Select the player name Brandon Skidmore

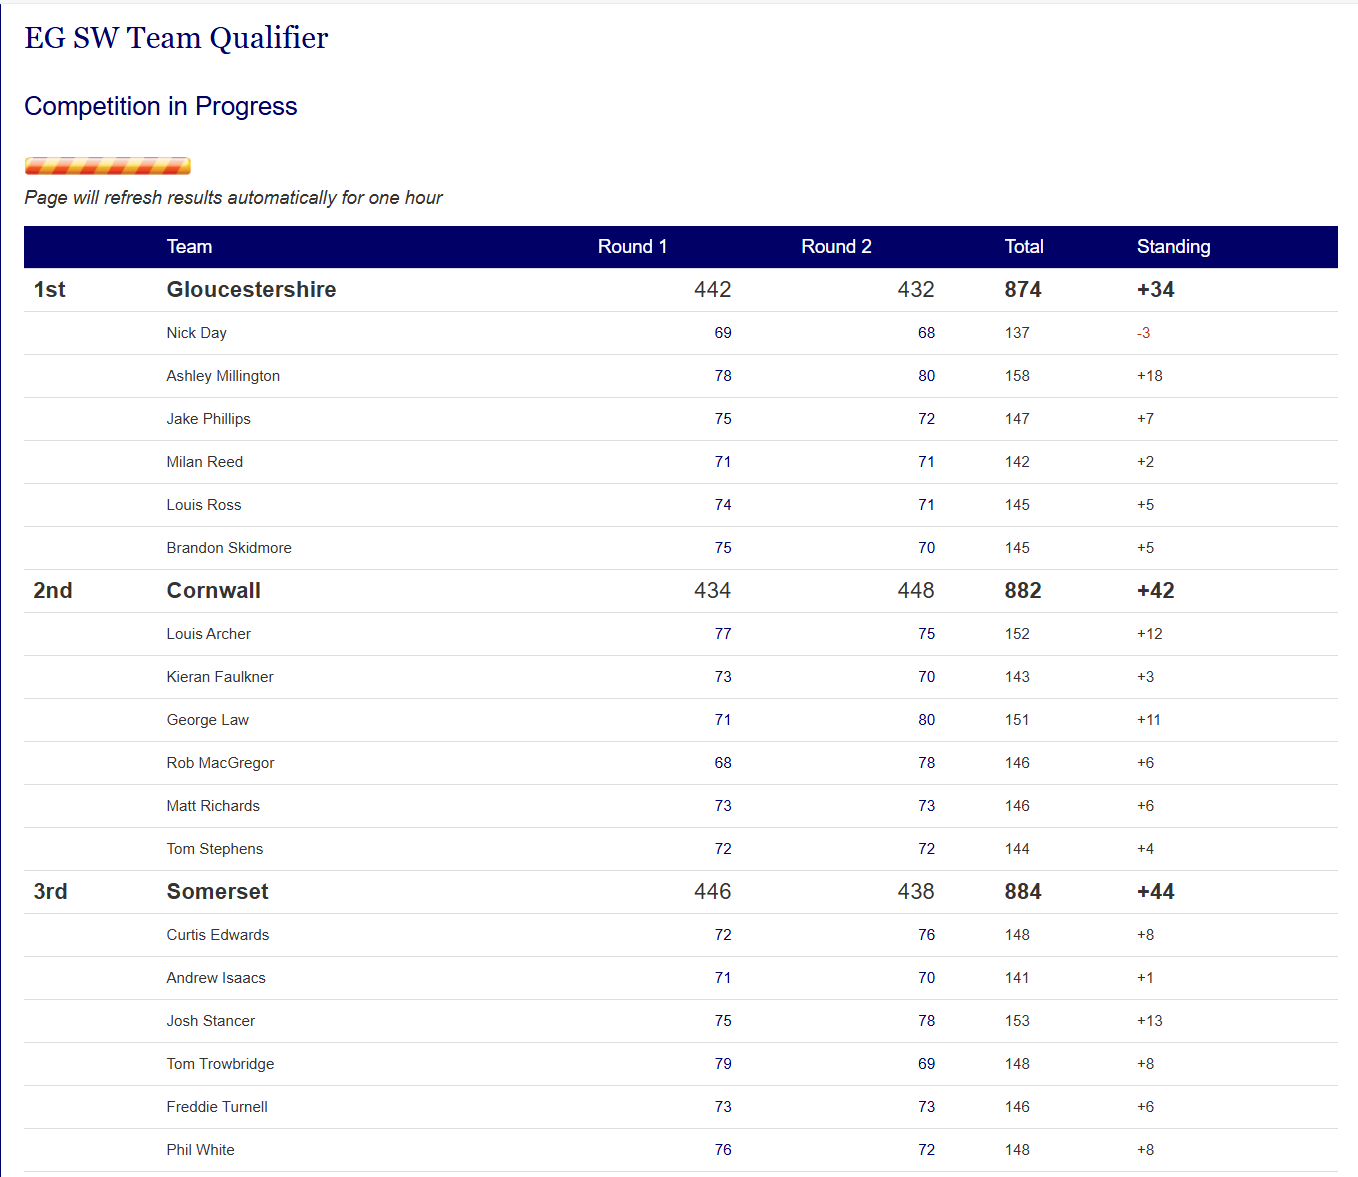(229, 548)
